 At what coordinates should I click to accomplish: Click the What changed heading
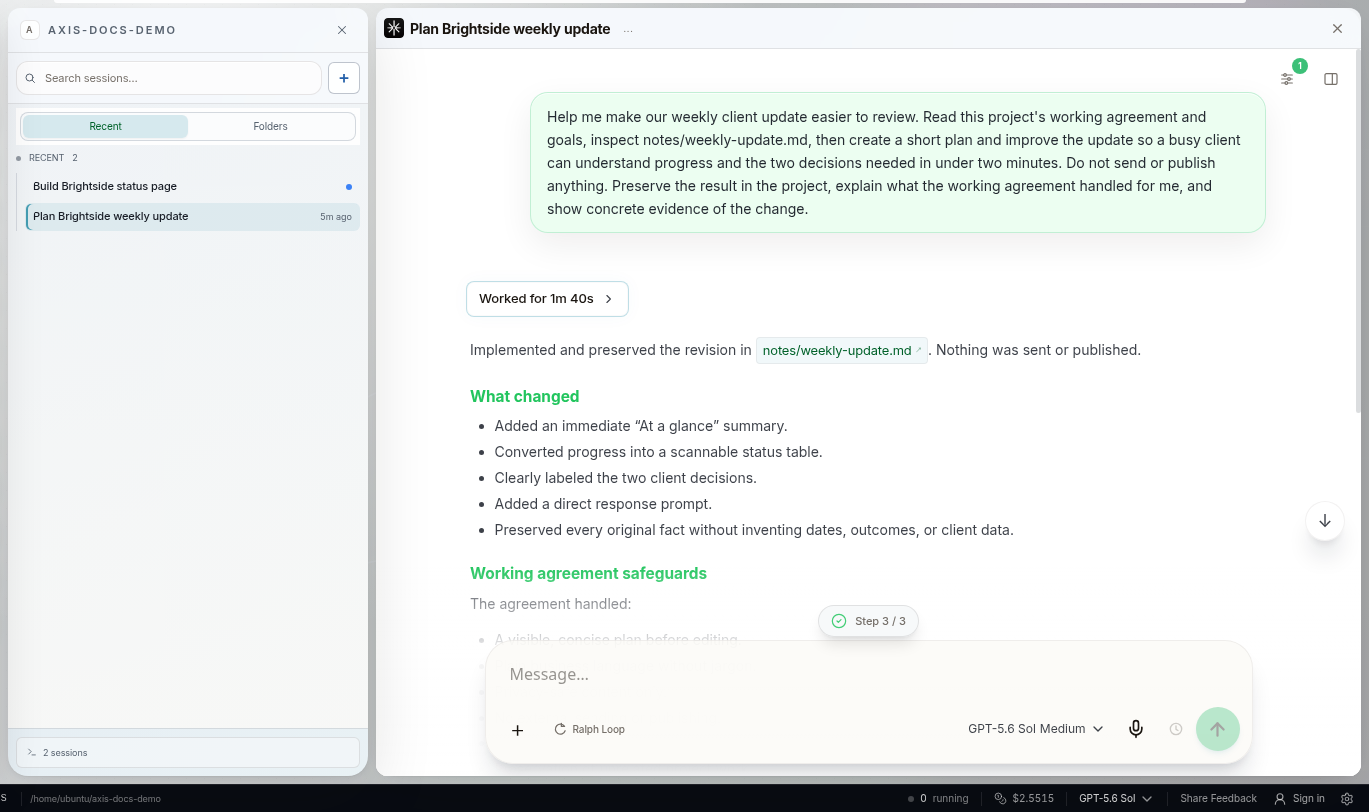click(525, 396)
